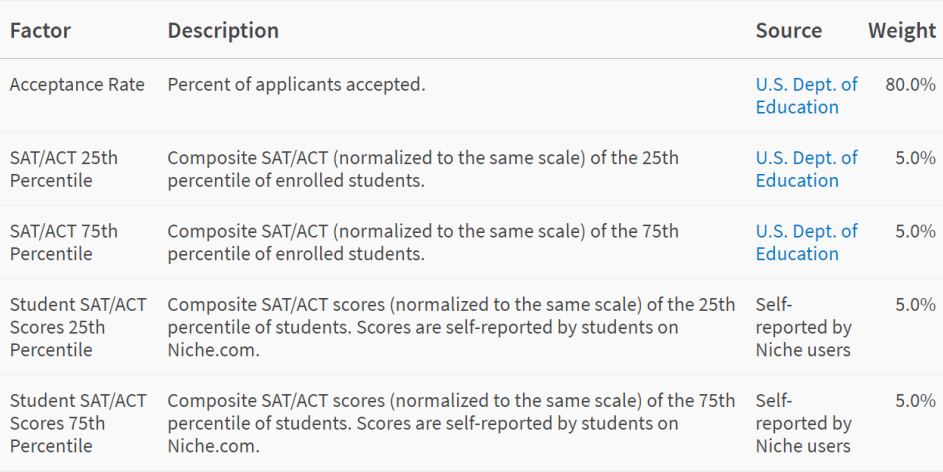Click 'Percent of applicants accepted' description
Viewport: 943px width, 472px height.
tap(296, 85)
